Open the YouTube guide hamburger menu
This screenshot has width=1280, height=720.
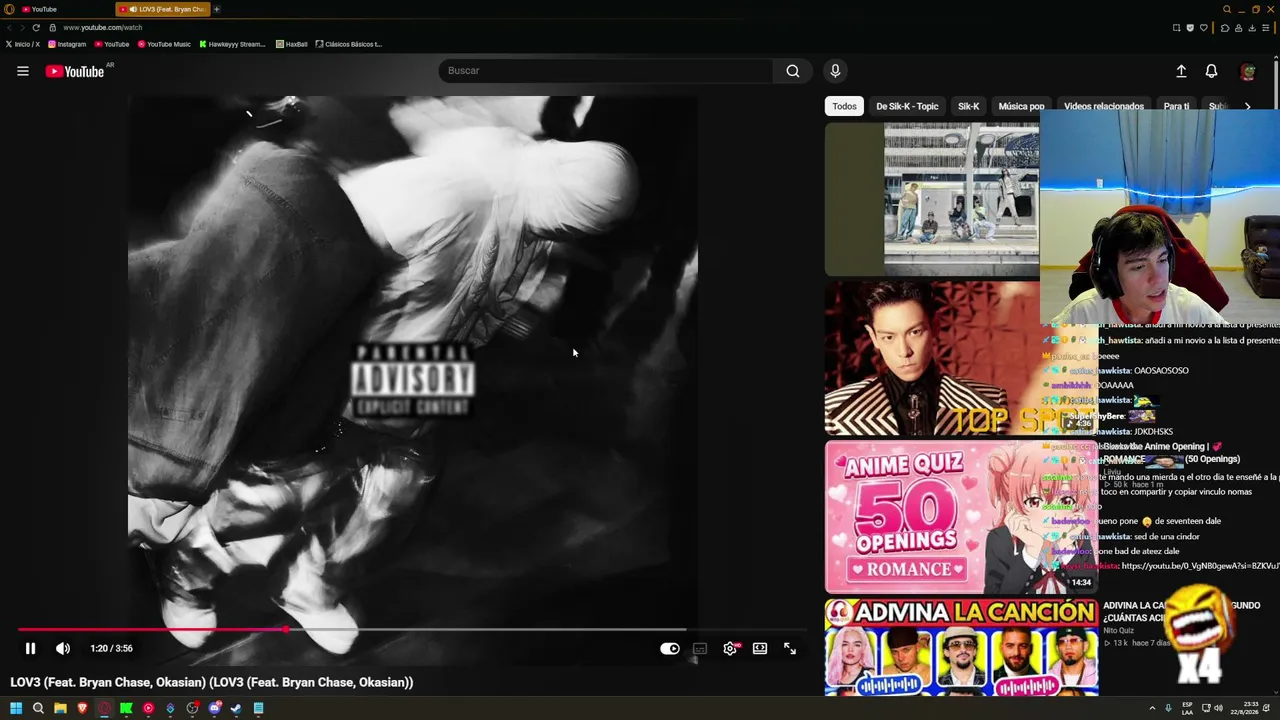pos(23,71)
